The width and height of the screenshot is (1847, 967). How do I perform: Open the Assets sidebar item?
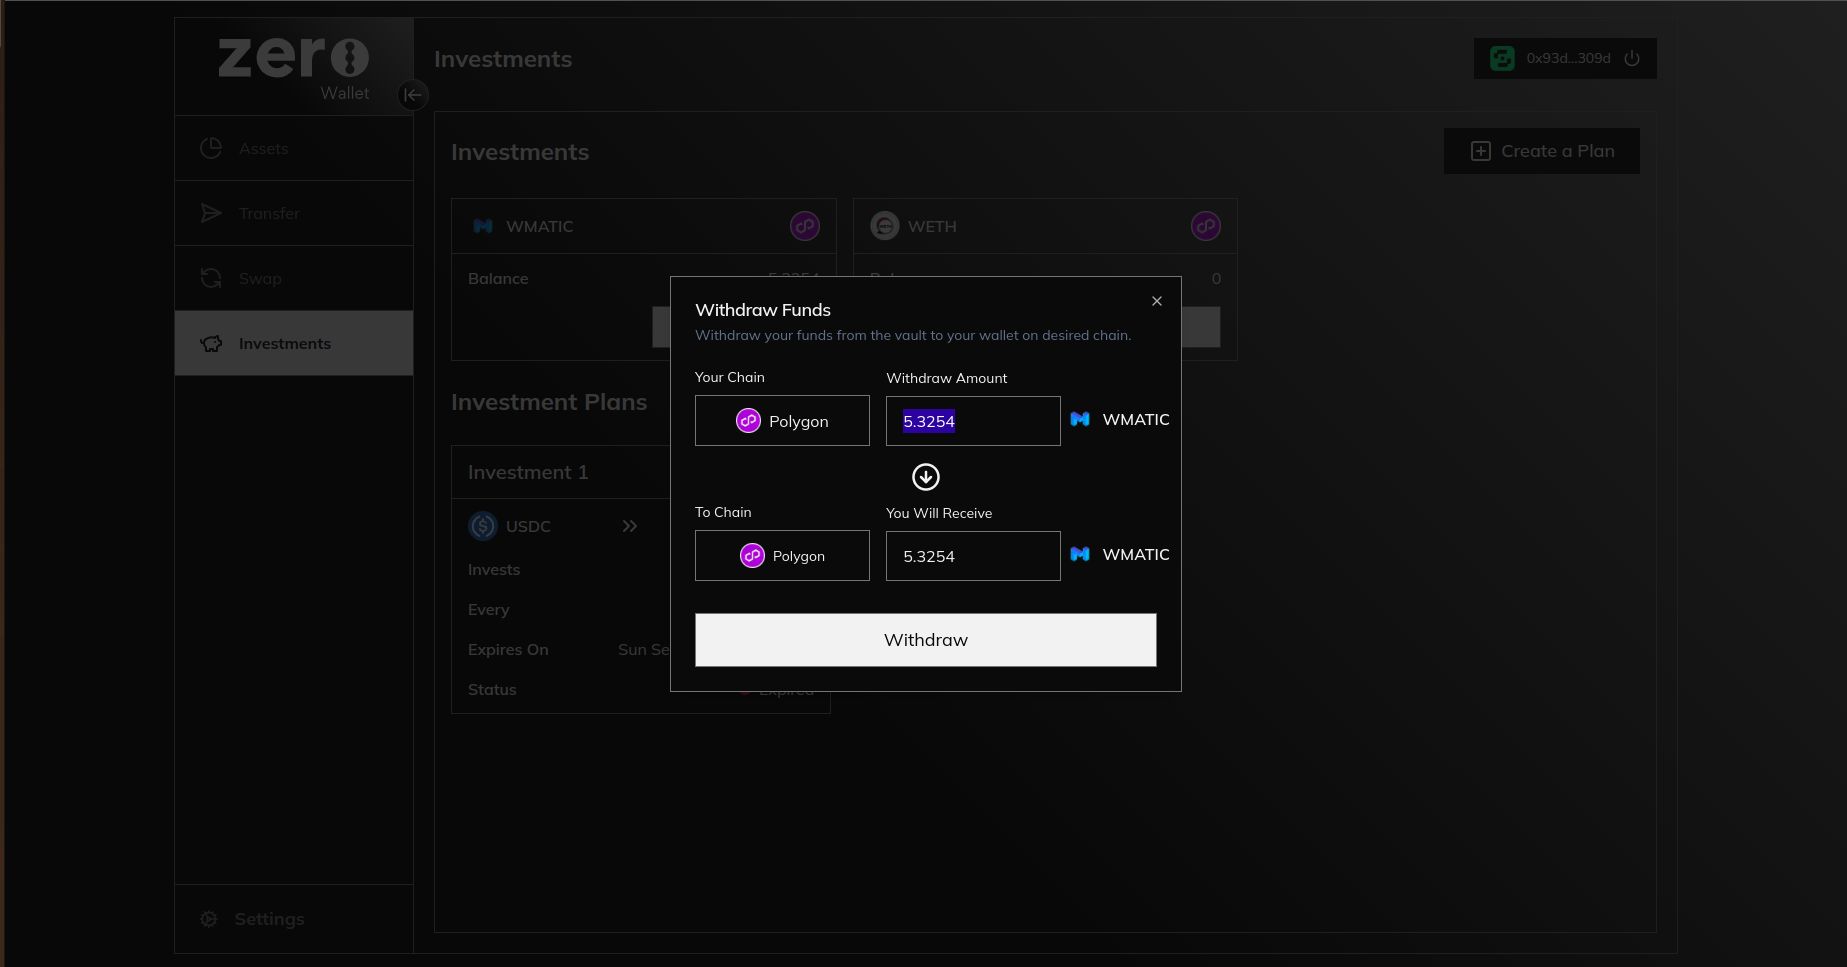[294, 148]
